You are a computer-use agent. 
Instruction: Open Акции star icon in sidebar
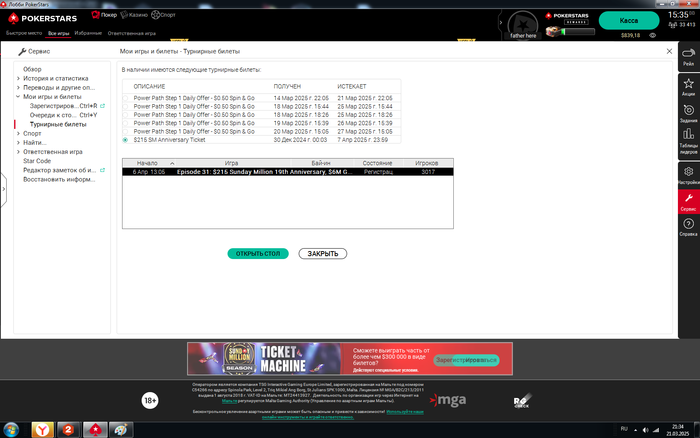(x=688, y=87)
